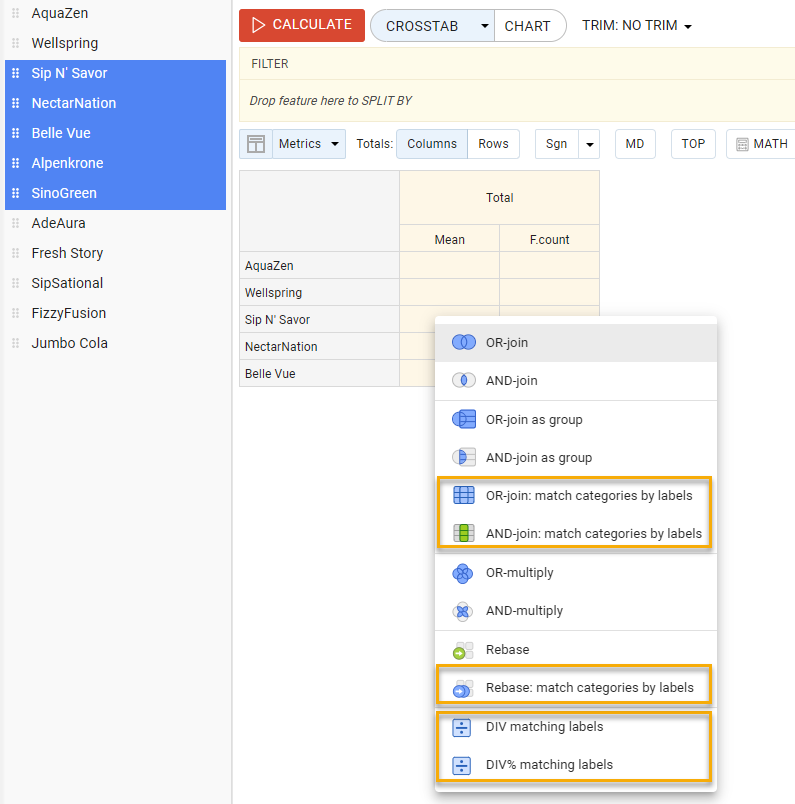The width and height of the screenshot is (795, 804).
Task: Click the drag handle next to AquaZen
Action: (x=15, y=14)
